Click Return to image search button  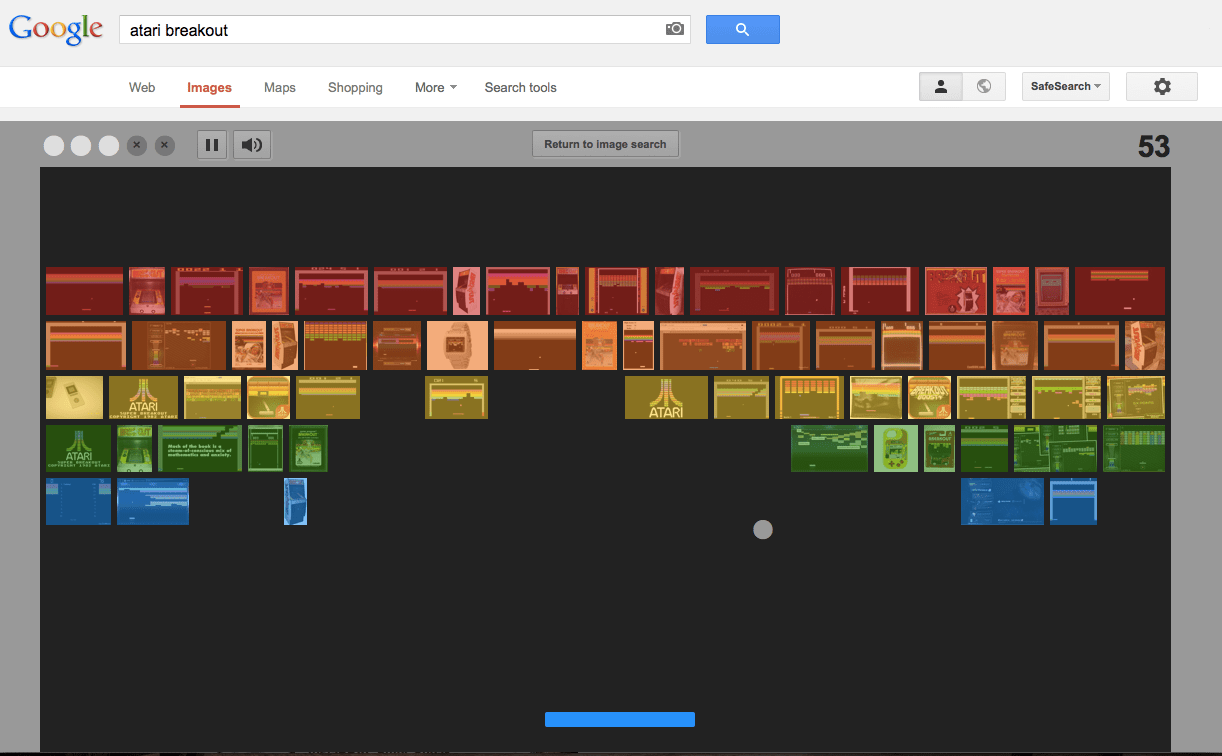605,144
